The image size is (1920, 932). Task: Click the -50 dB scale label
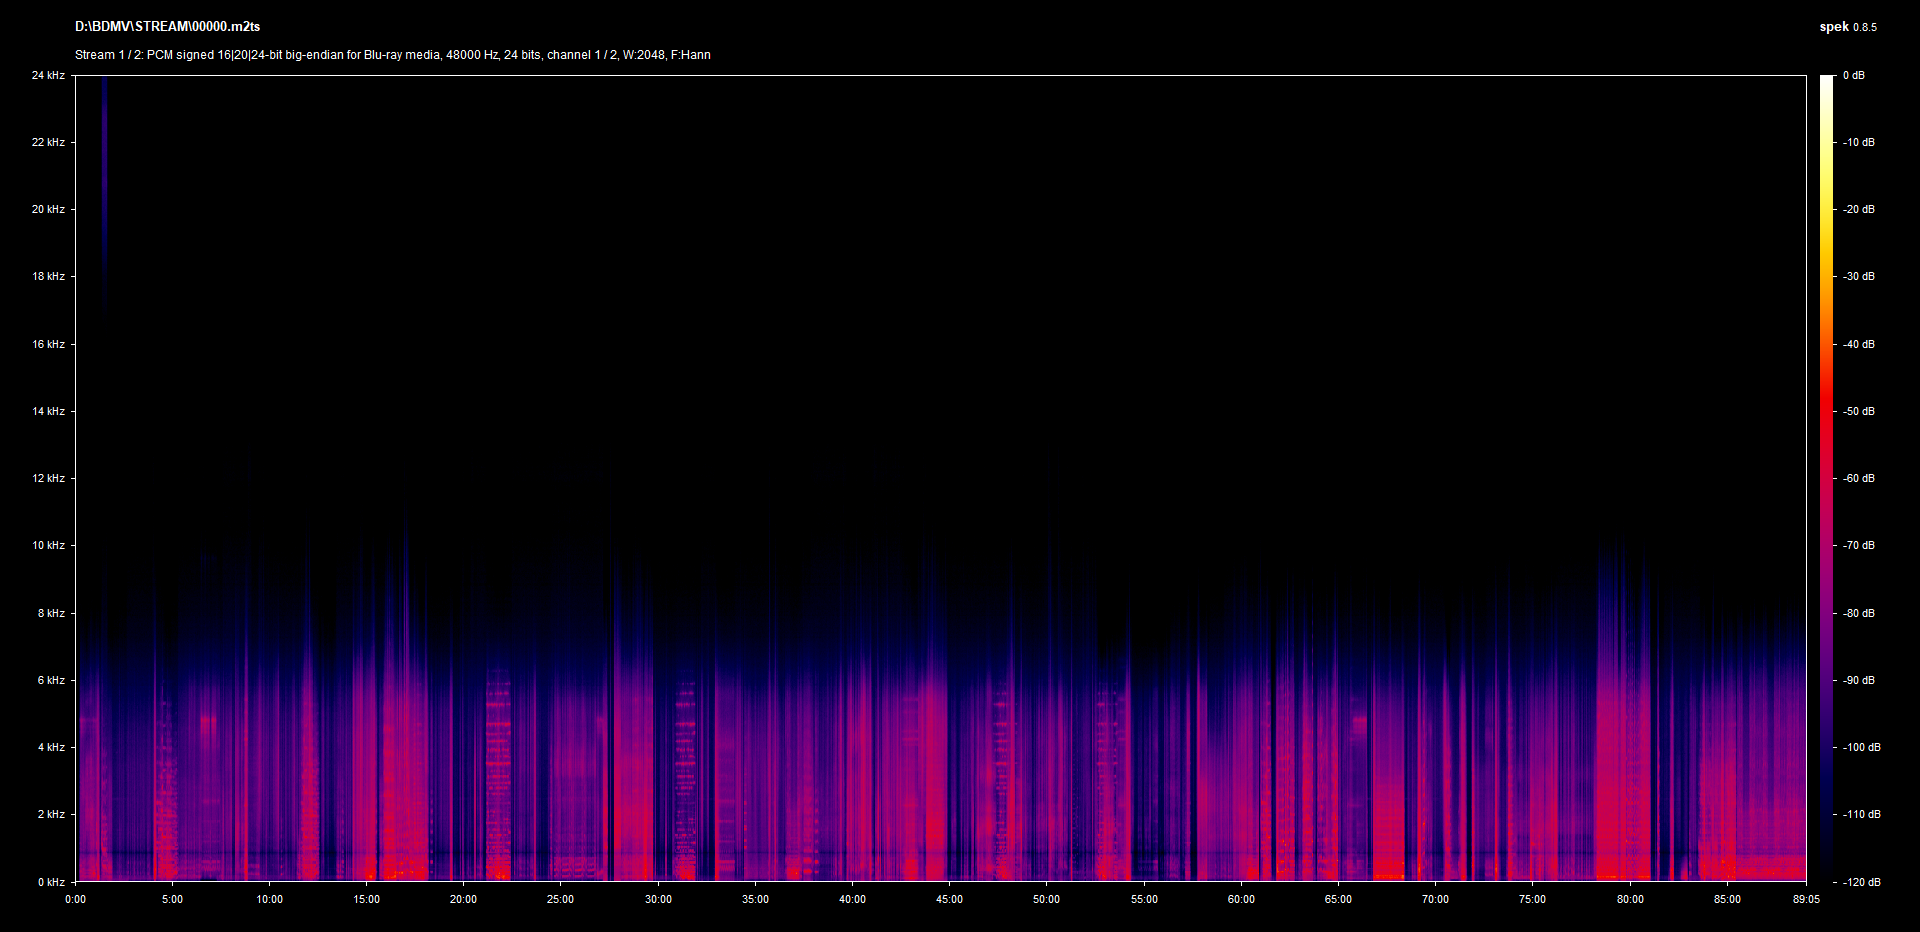pos(1858,411)
